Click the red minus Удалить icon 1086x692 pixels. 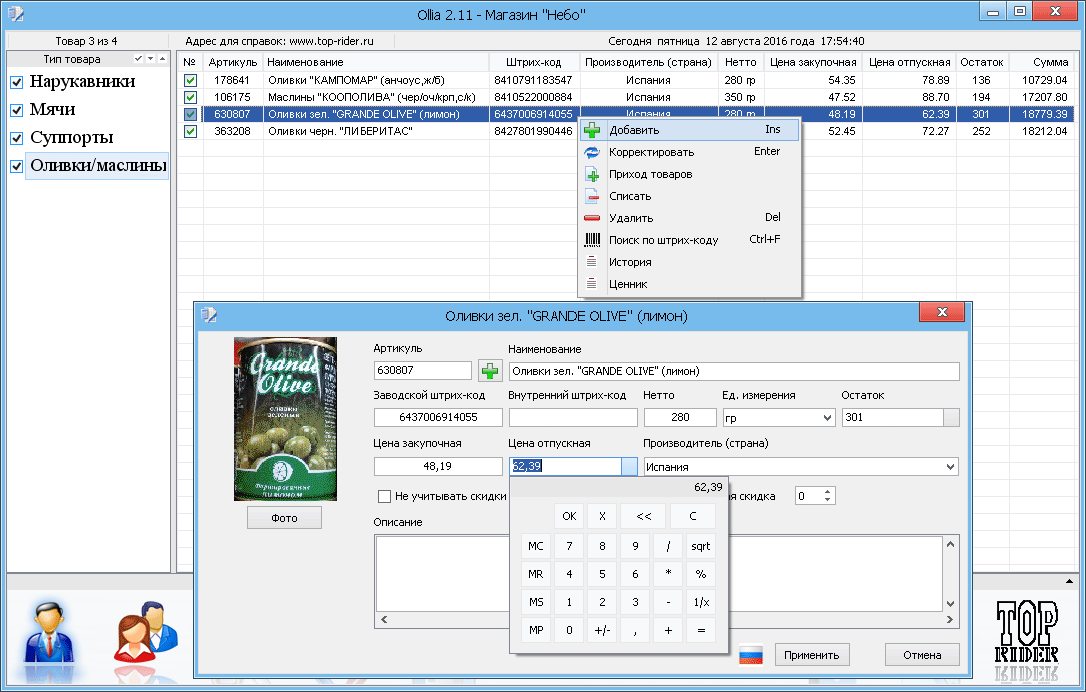point(592,218)
